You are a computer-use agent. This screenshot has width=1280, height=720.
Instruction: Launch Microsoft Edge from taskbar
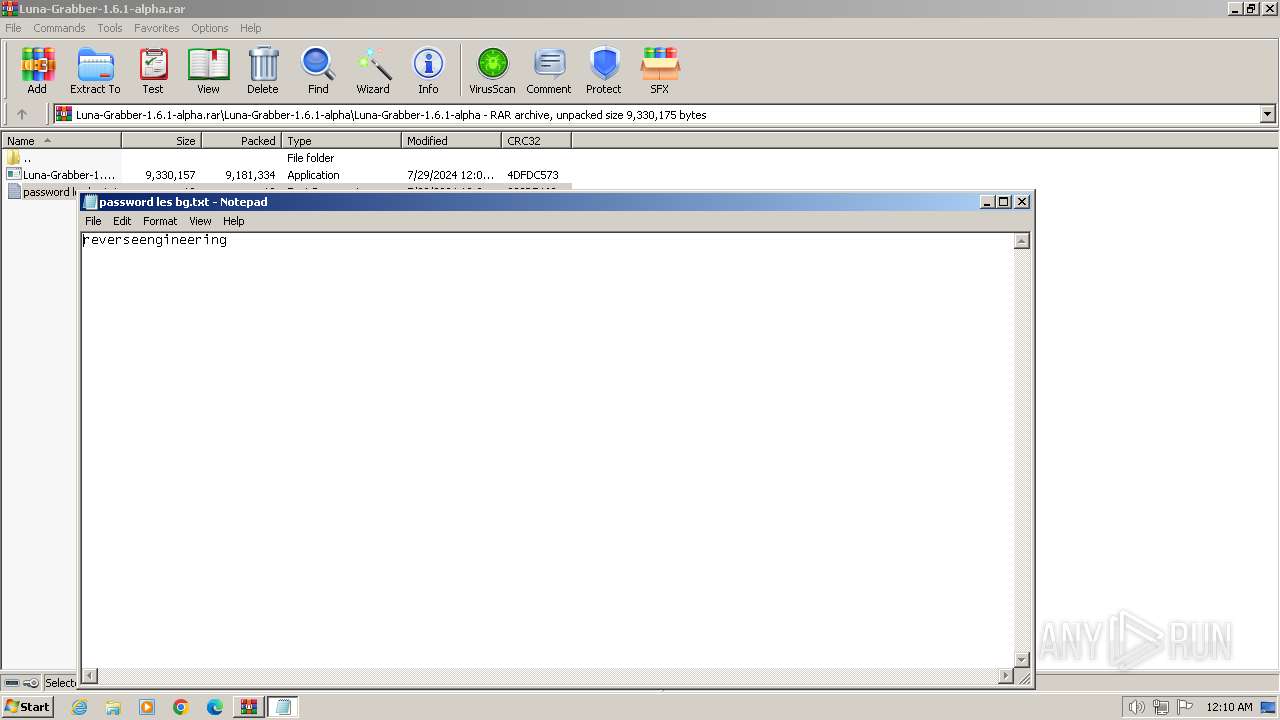[x=215, y=707]
